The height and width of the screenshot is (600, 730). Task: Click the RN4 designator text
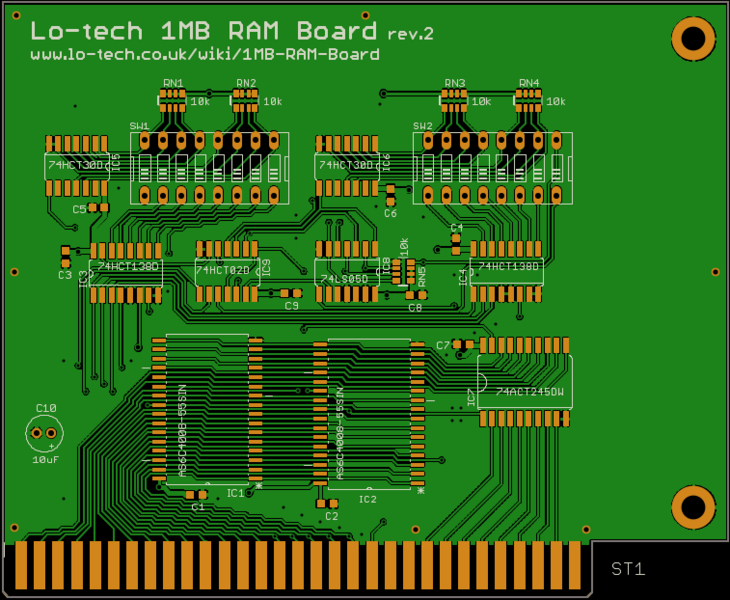coord(529,83)
